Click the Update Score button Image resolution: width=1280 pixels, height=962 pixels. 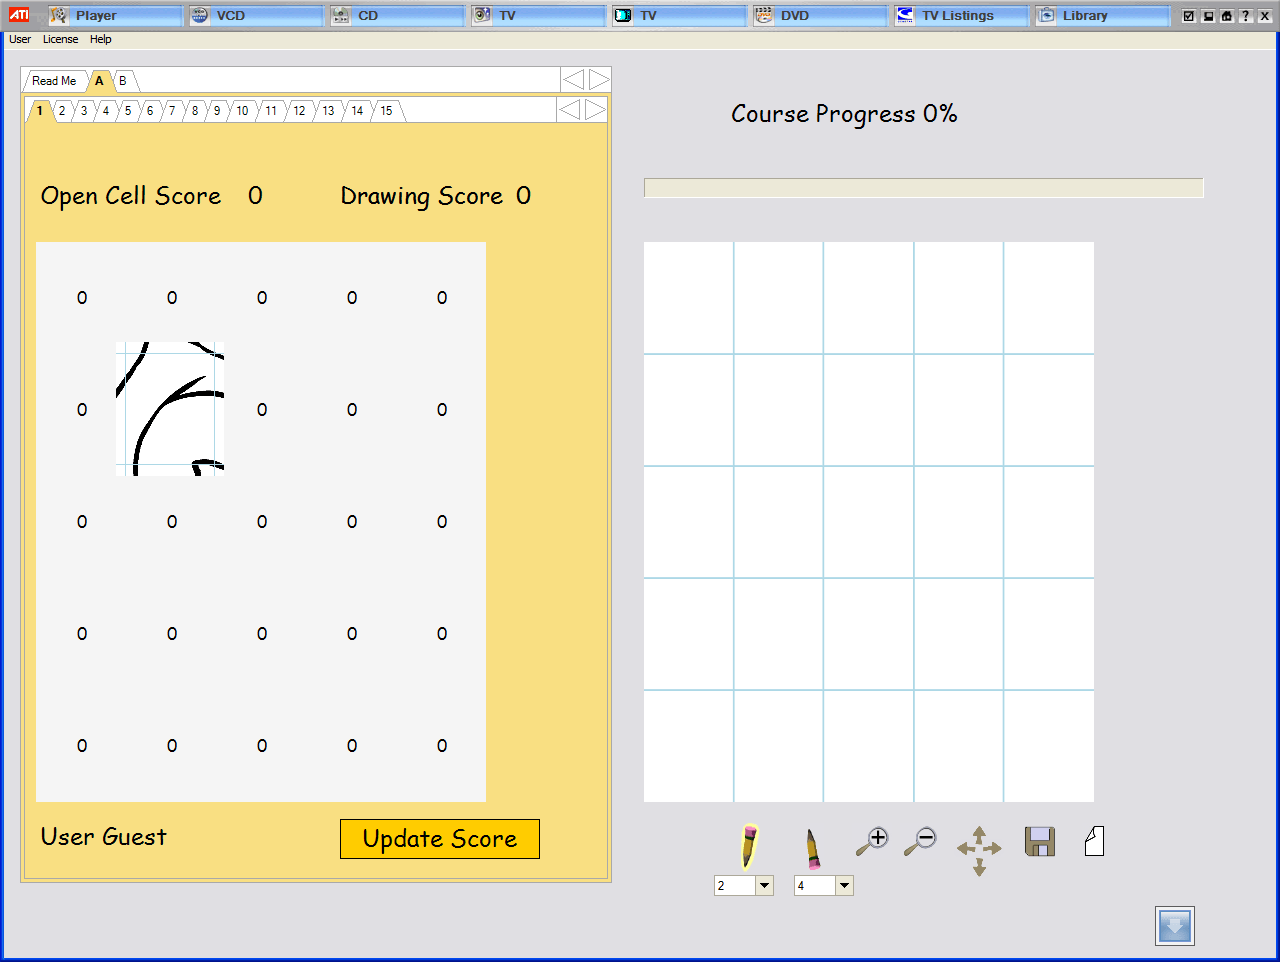click(440, 839)
